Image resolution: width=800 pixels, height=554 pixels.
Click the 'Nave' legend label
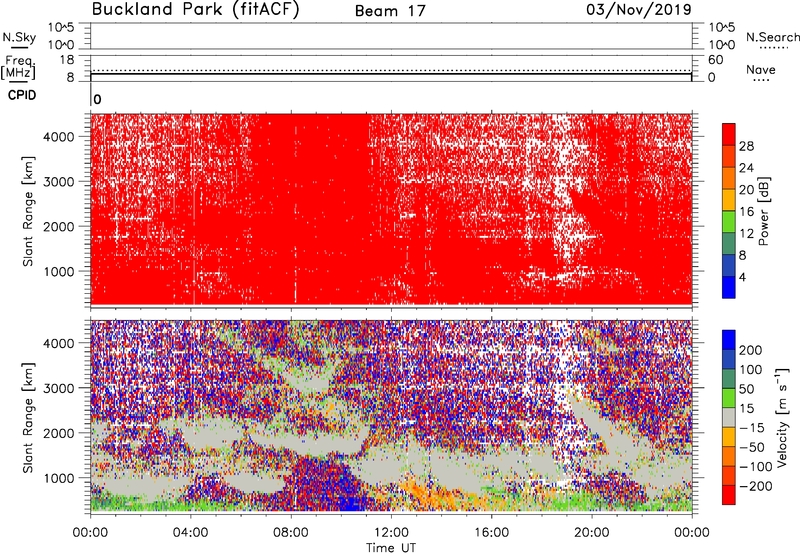(x=761, y=69)
